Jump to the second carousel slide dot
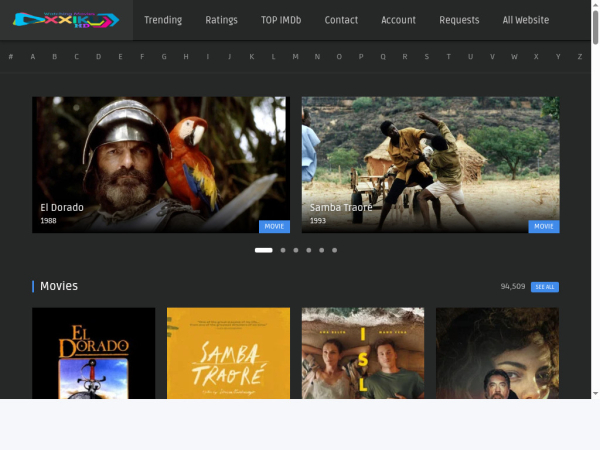The image size is (600, 450). pyautogui.click(x=283, y=250)
